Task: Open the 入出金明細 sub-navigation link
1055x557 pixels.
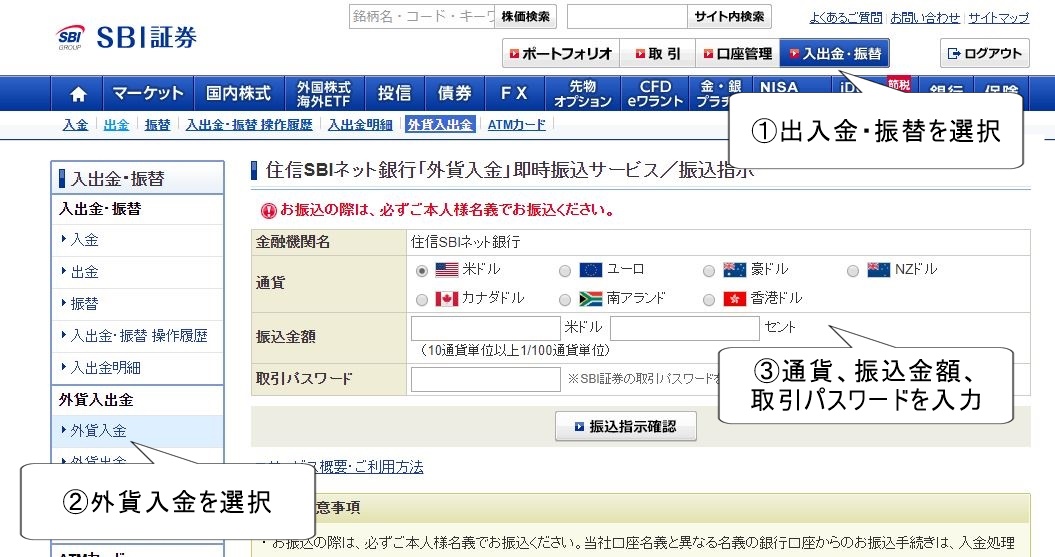Action: point(360,124)
